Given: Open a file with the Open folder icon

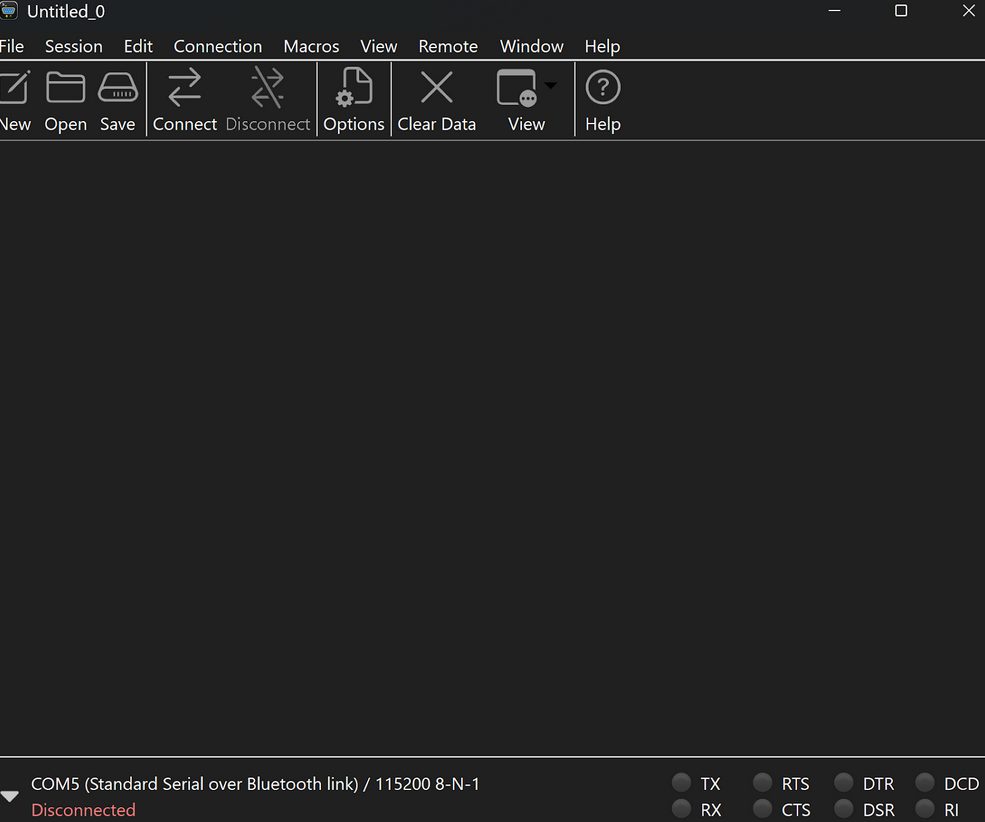Looking at the screenshot, I should pos(65,88).
